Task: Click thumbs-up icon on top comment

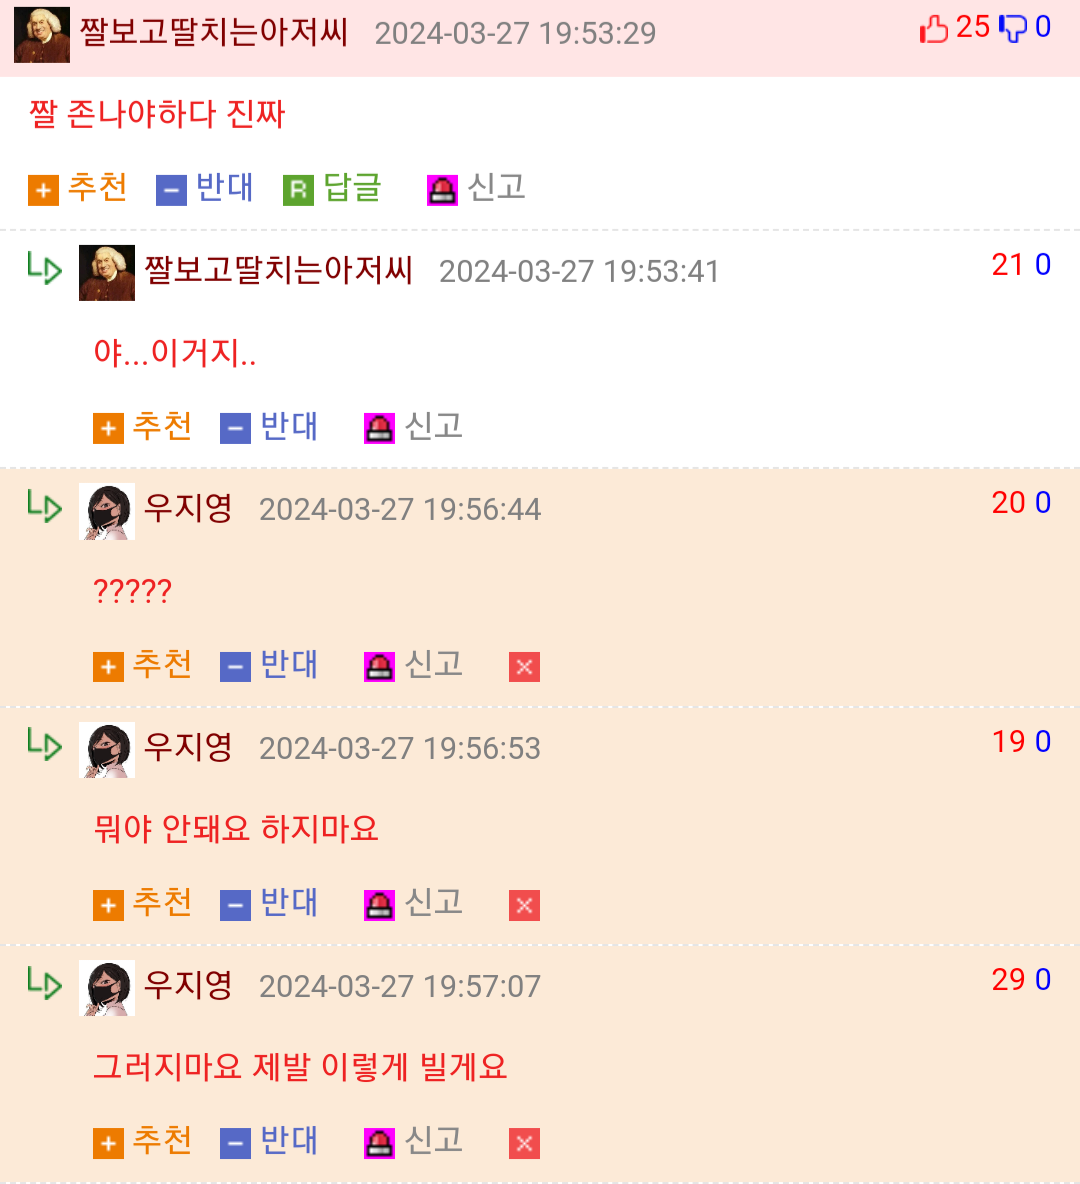Action: click(933, 29)
